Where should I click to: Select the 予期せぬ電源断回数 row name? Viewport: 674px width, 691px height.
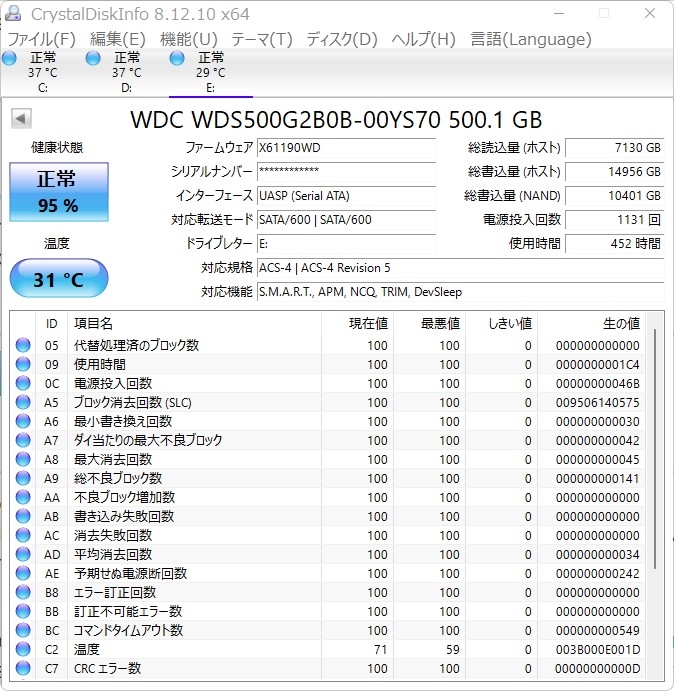[x=130, y=573]
